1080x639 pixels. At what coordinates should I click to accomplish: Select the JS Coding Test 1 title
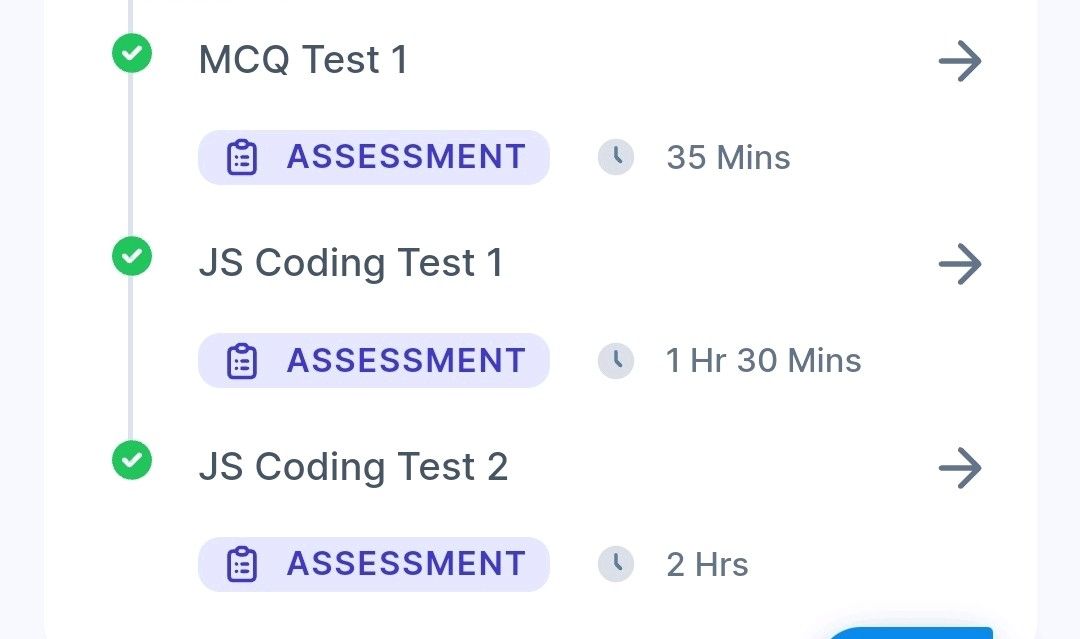(x=351, y=263)
